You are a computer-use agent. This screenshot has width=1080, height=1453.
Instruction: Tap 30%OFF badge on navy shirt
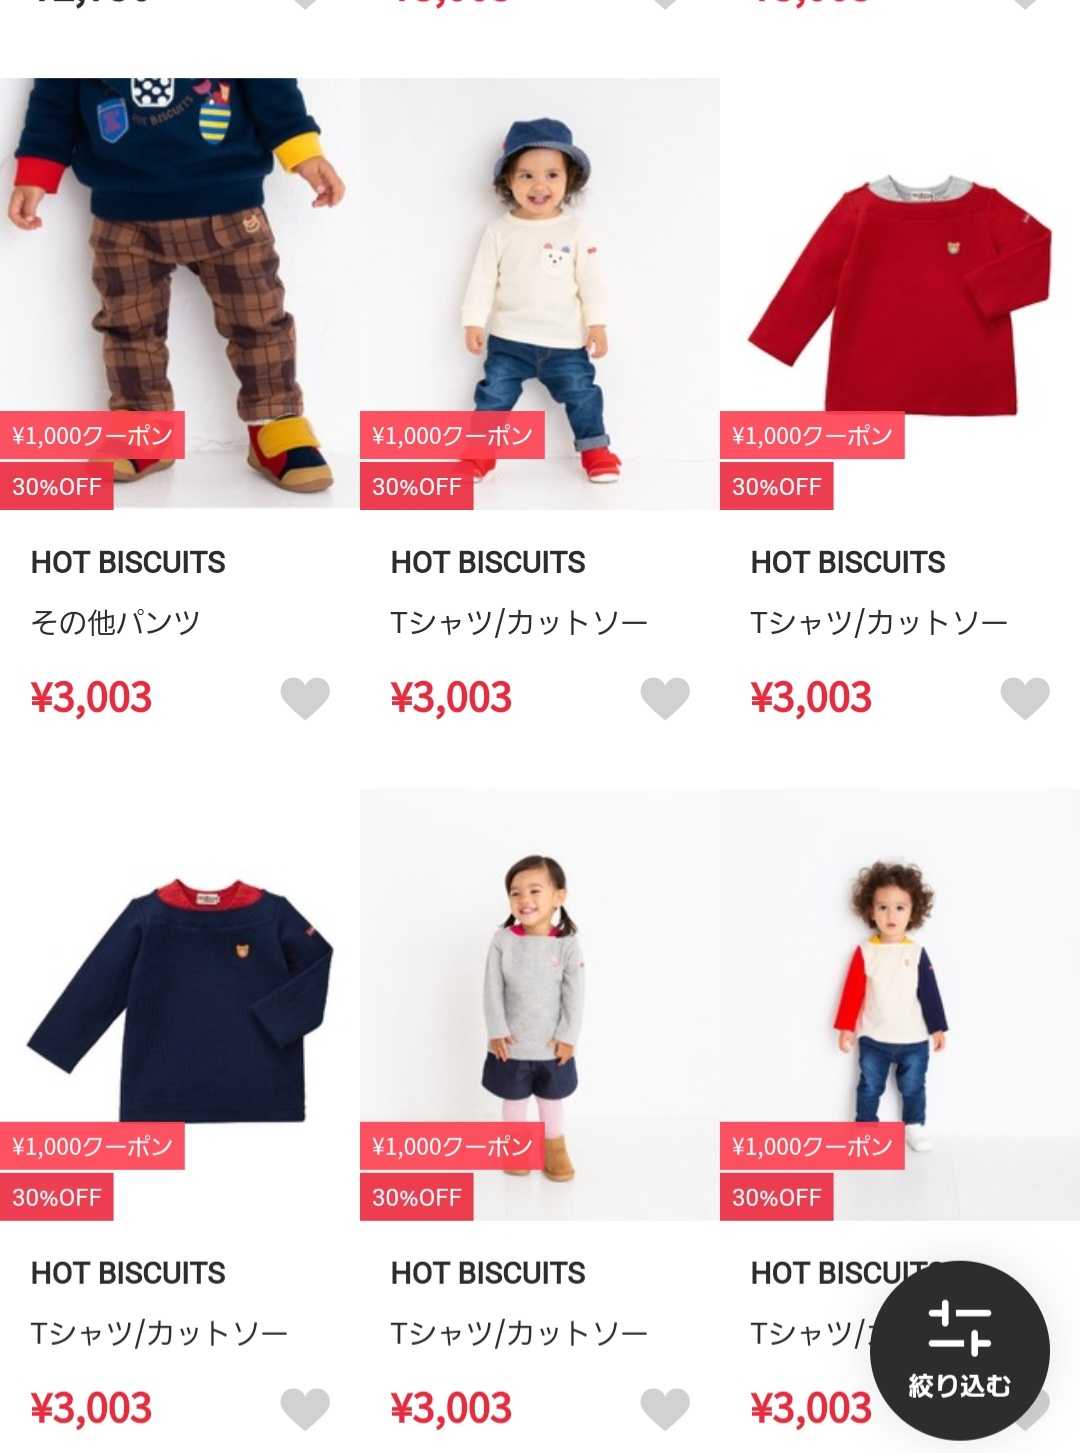pos(56,1198)
